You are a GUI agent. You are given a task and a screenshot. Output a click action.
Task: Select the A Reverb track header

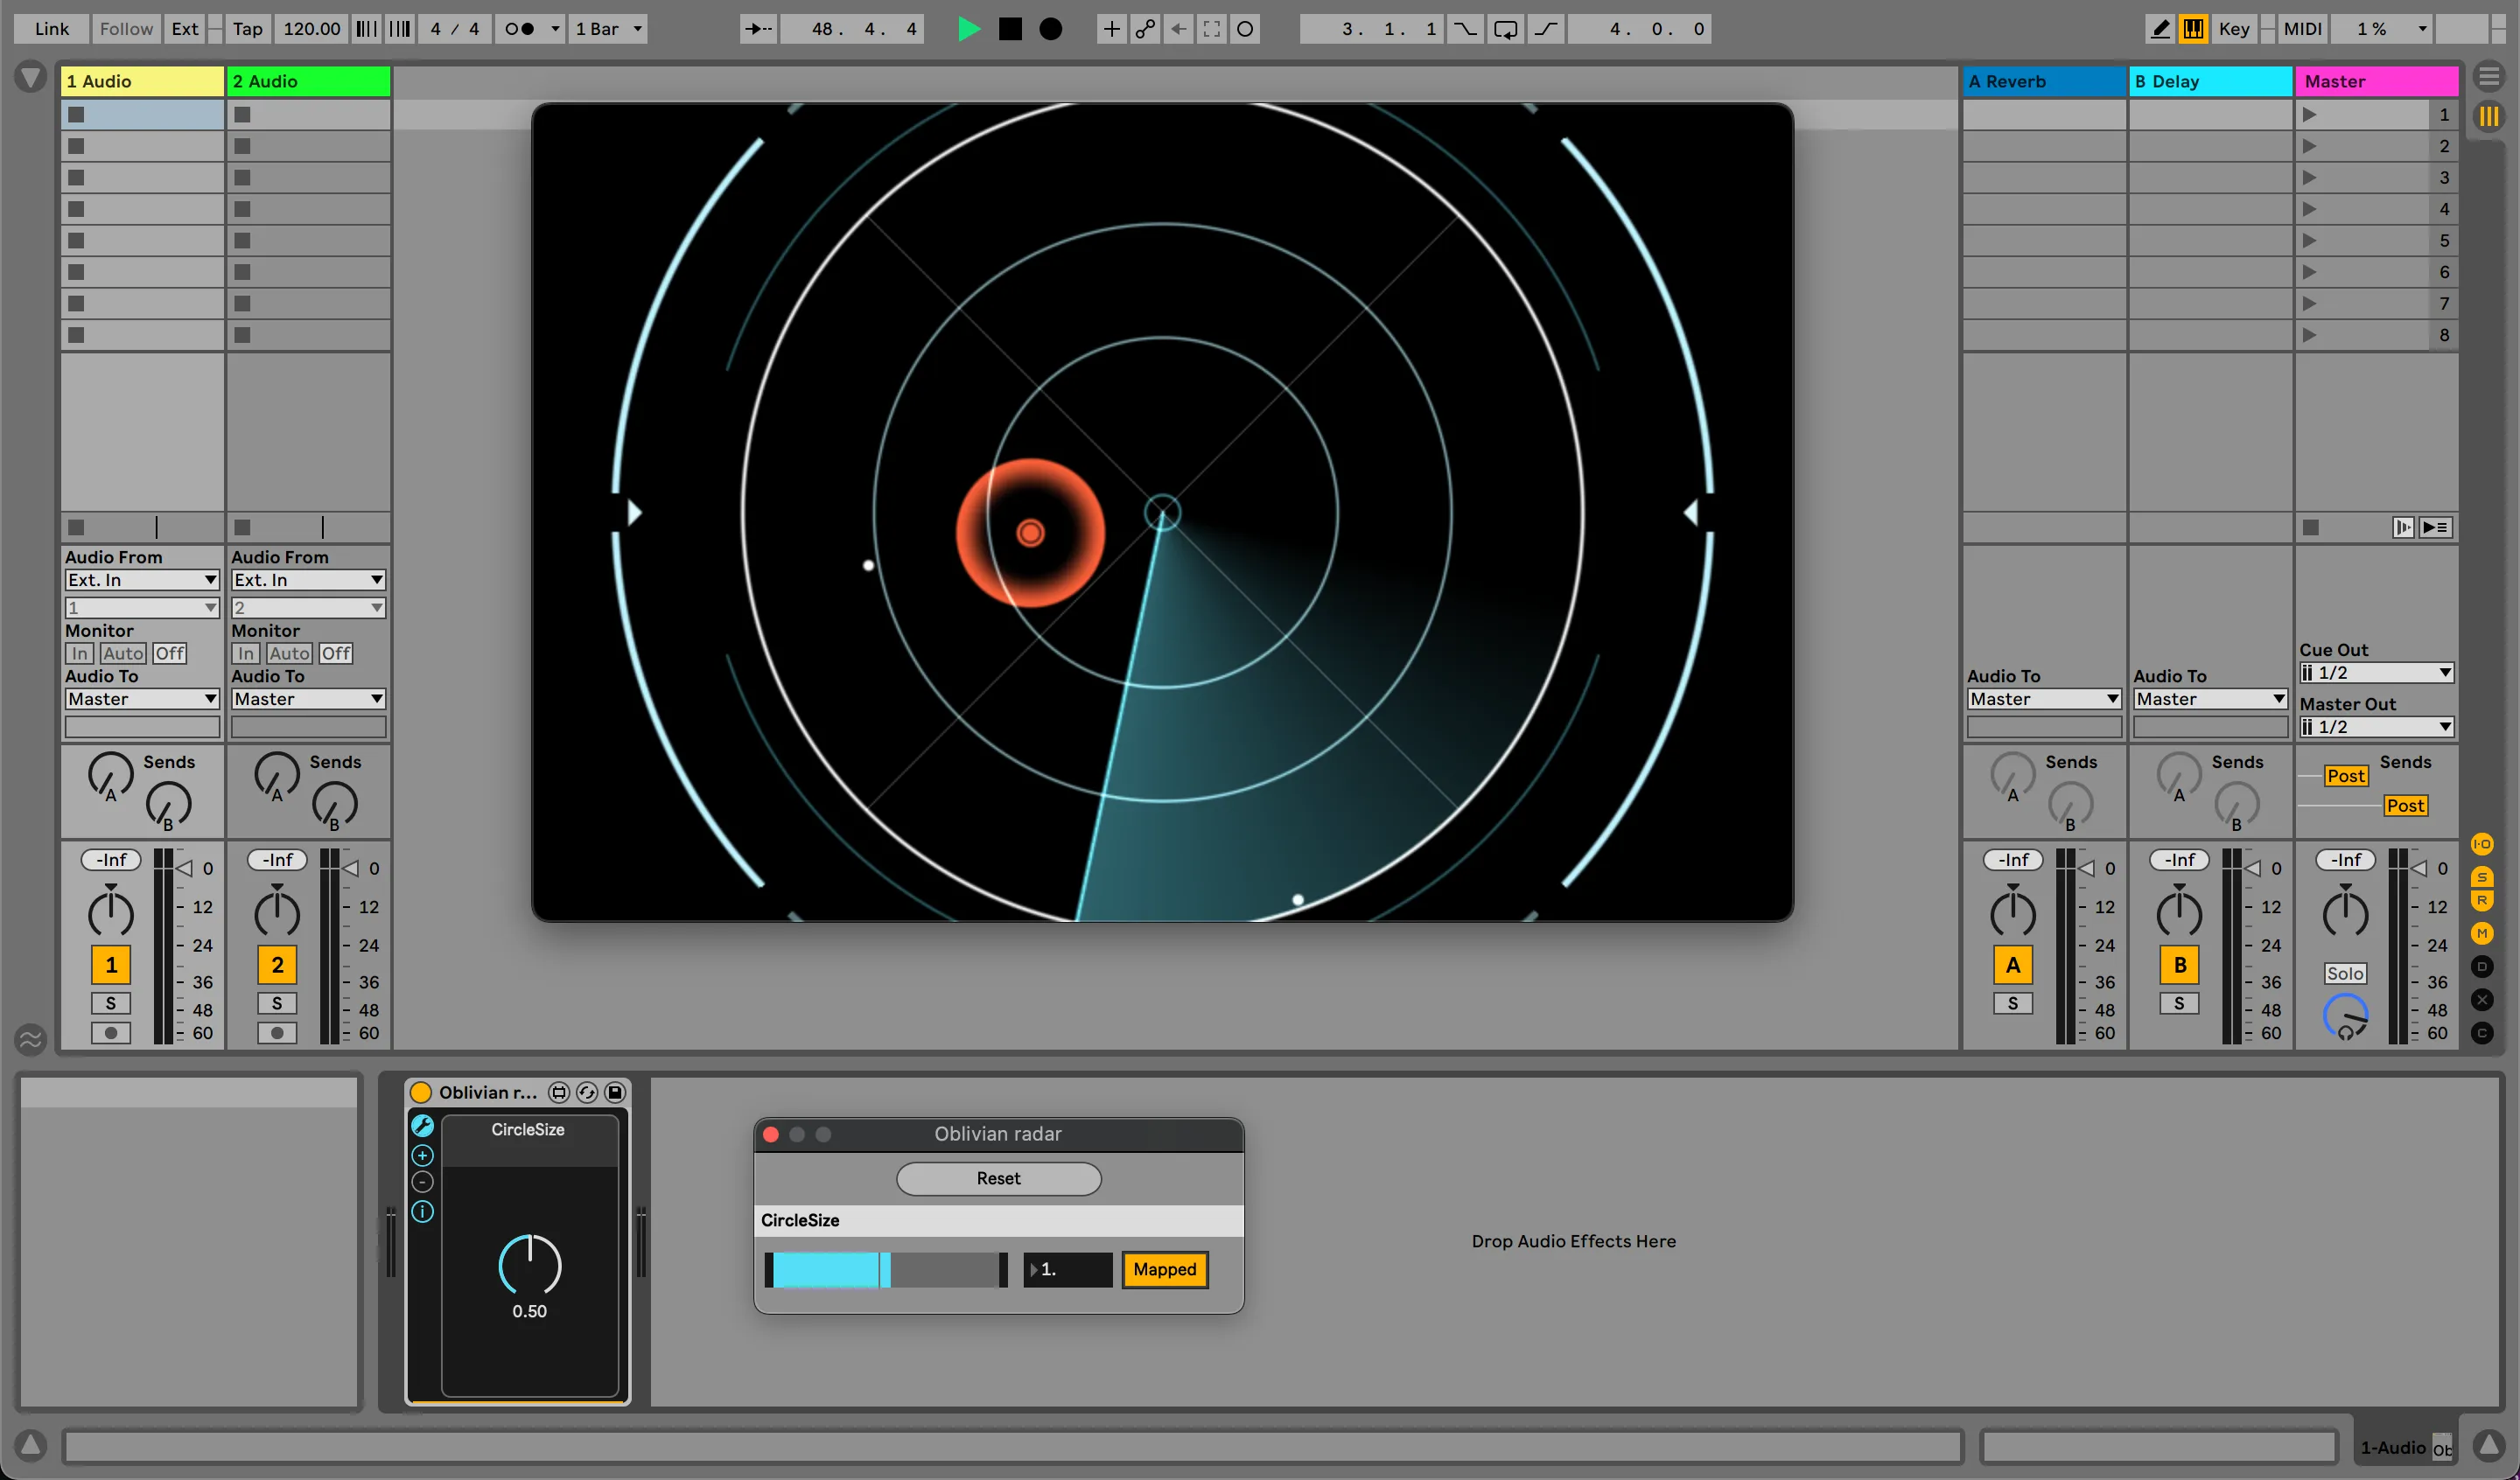2043,81
